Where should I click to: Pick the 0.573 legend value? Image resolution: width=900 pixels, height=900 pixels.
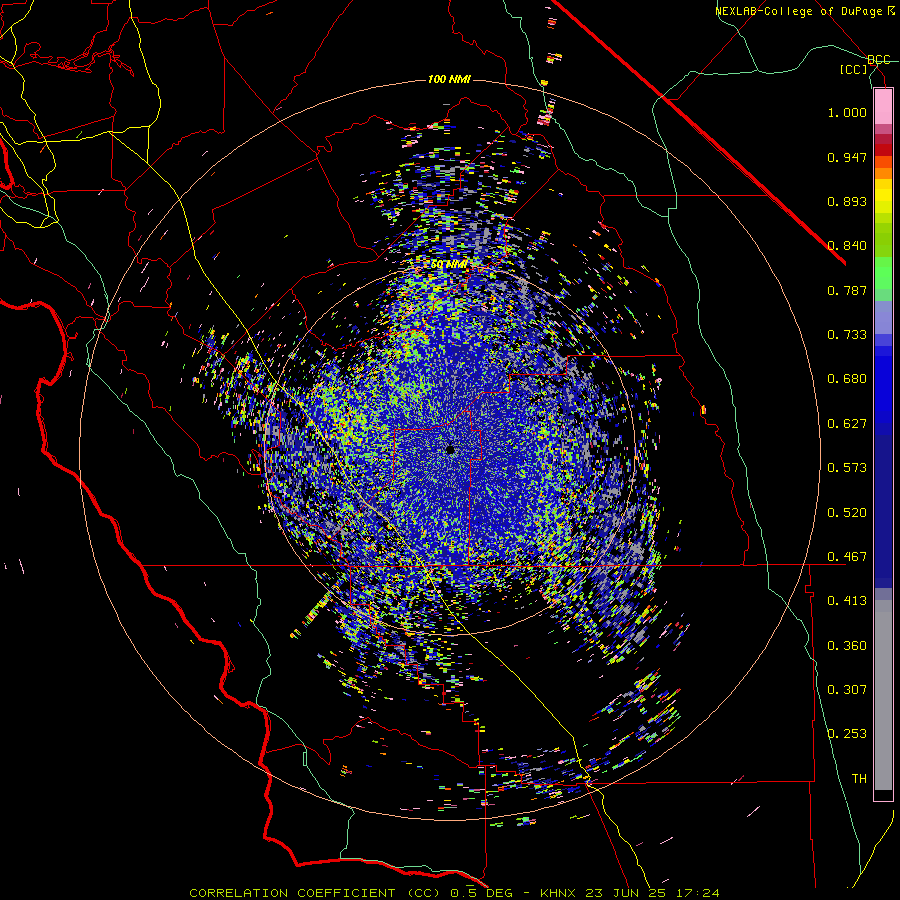click(x=847, y=468)
